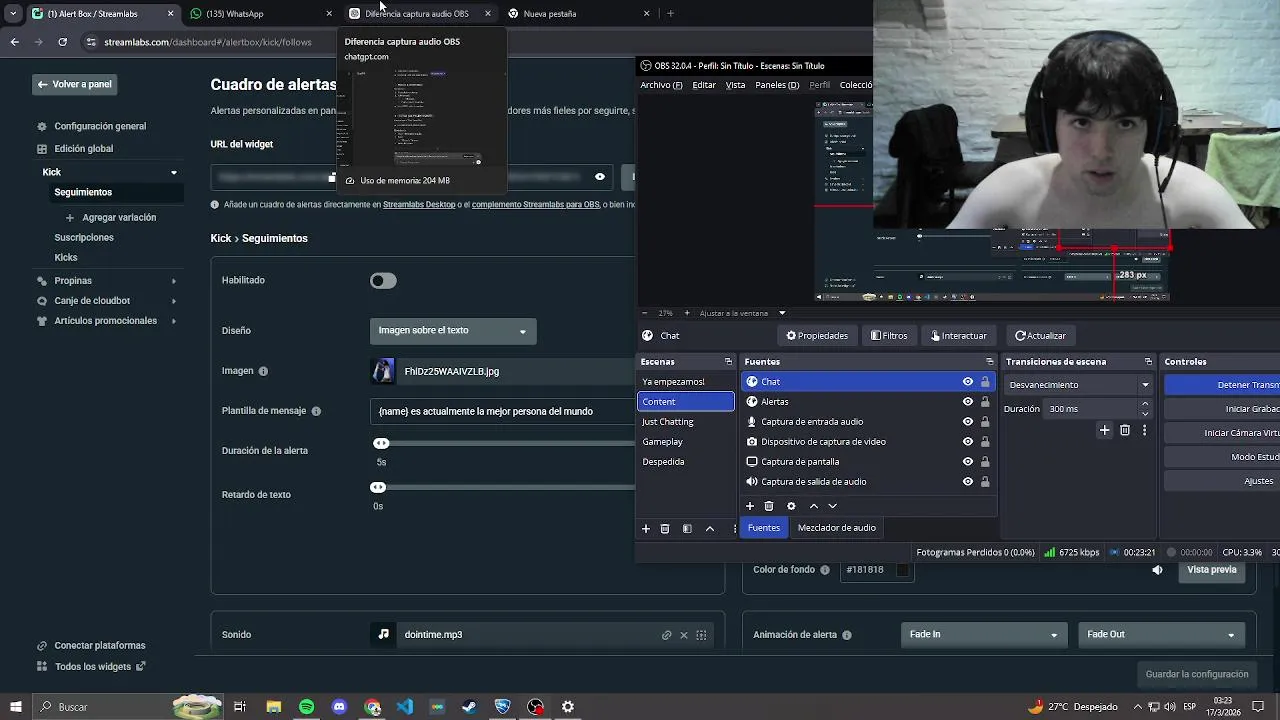Open source properties gear in Fuentes toolbar

pyautogui.click(x=791, y=506)
